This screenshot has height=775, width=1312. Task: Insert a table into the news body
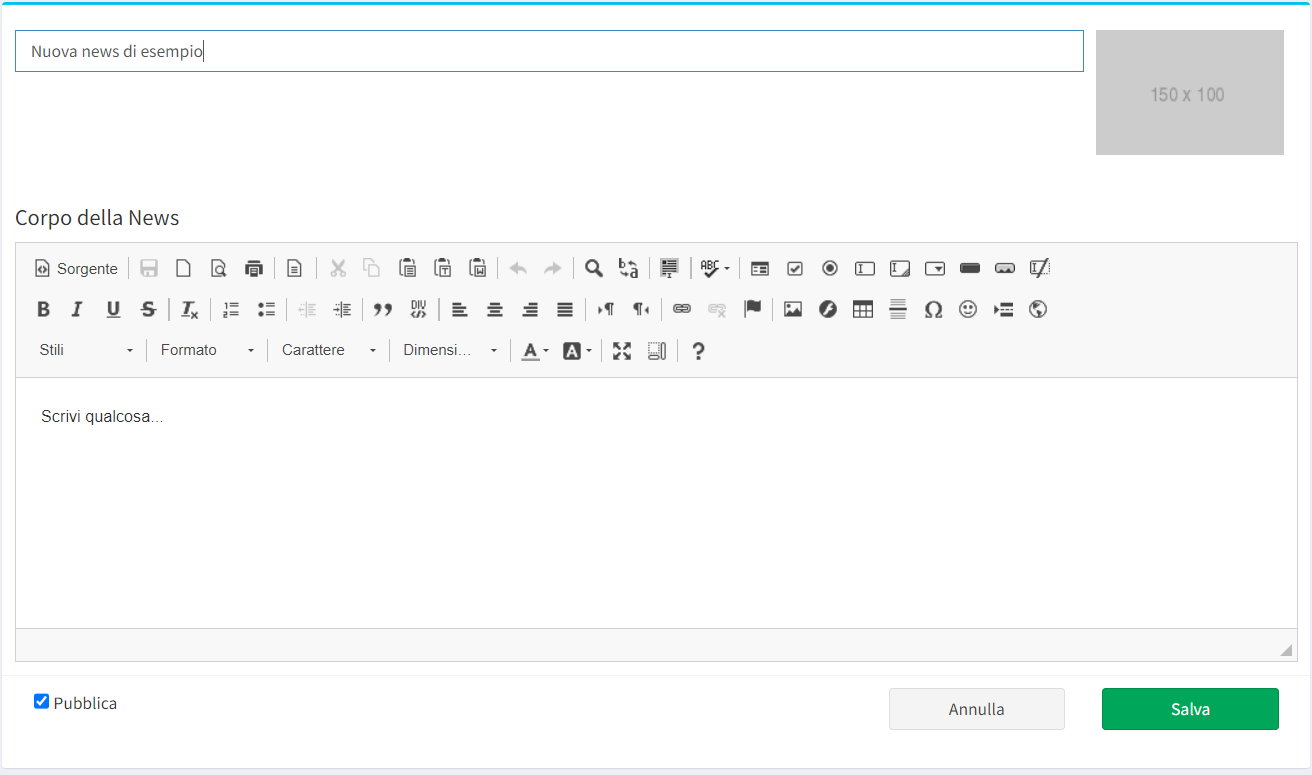(863, 310)
